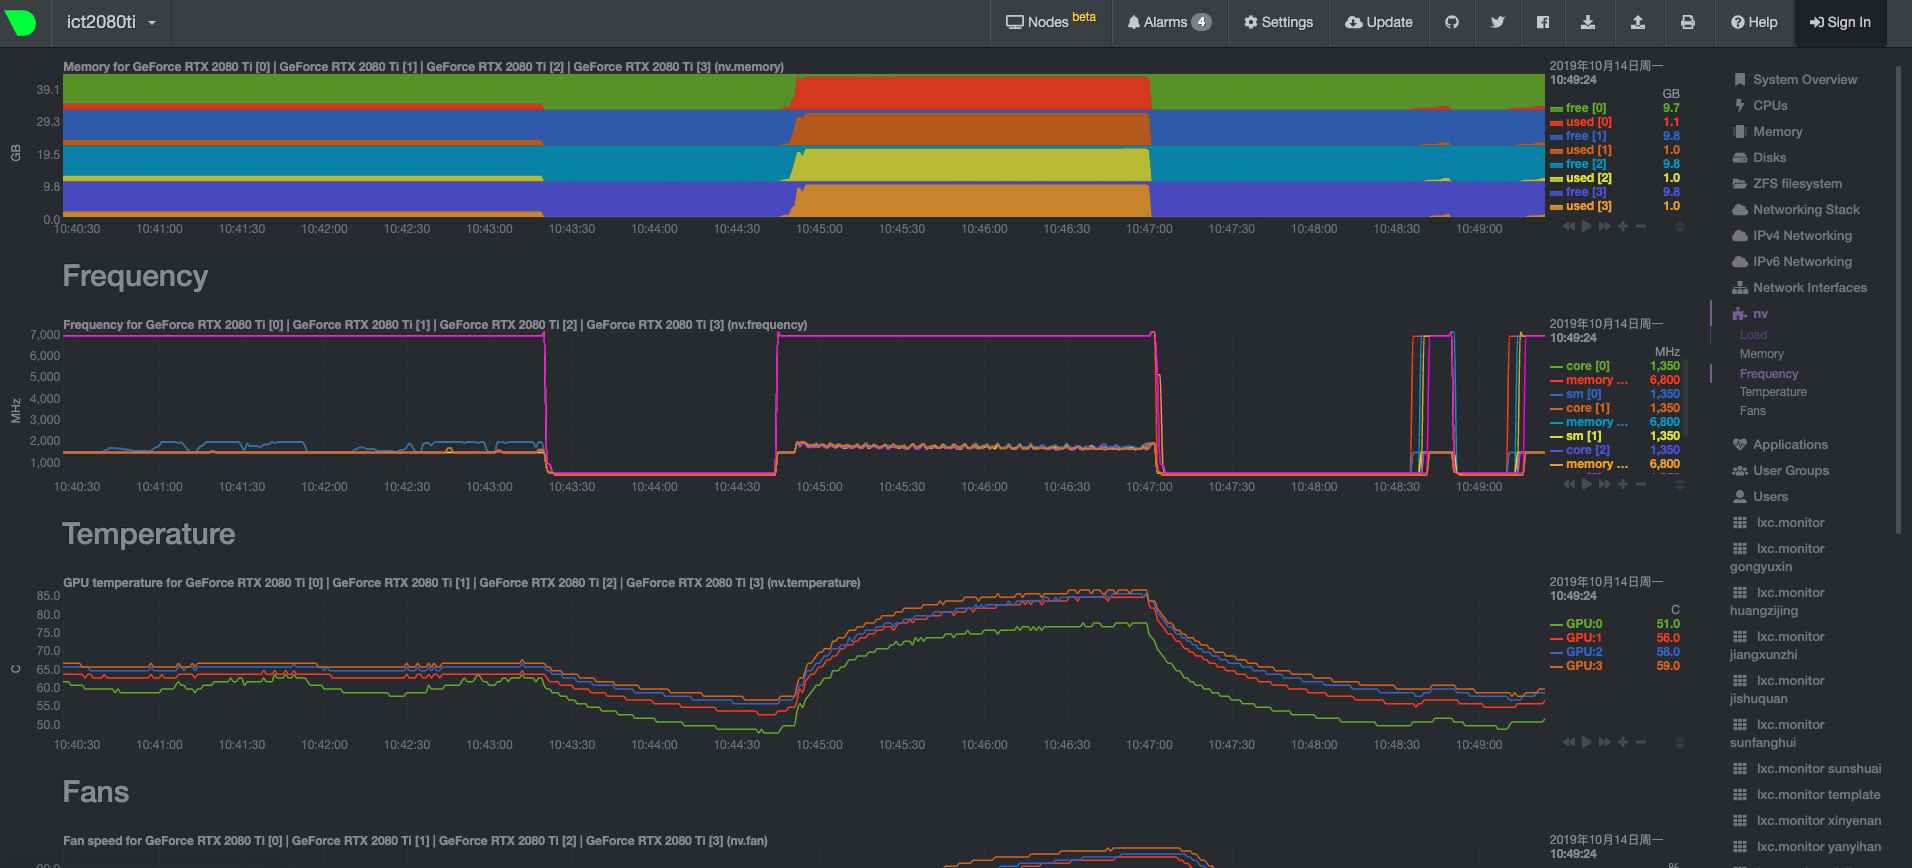
Task: Pan the Temperature chart left with the rewind icon
Action: click(1569, 742)
